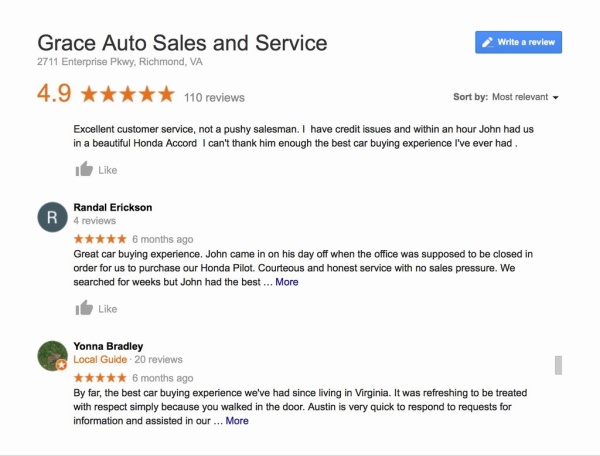The image size is (600, 456).
Task: Click Like text under Honda Accord review
Action: (108, 170)
